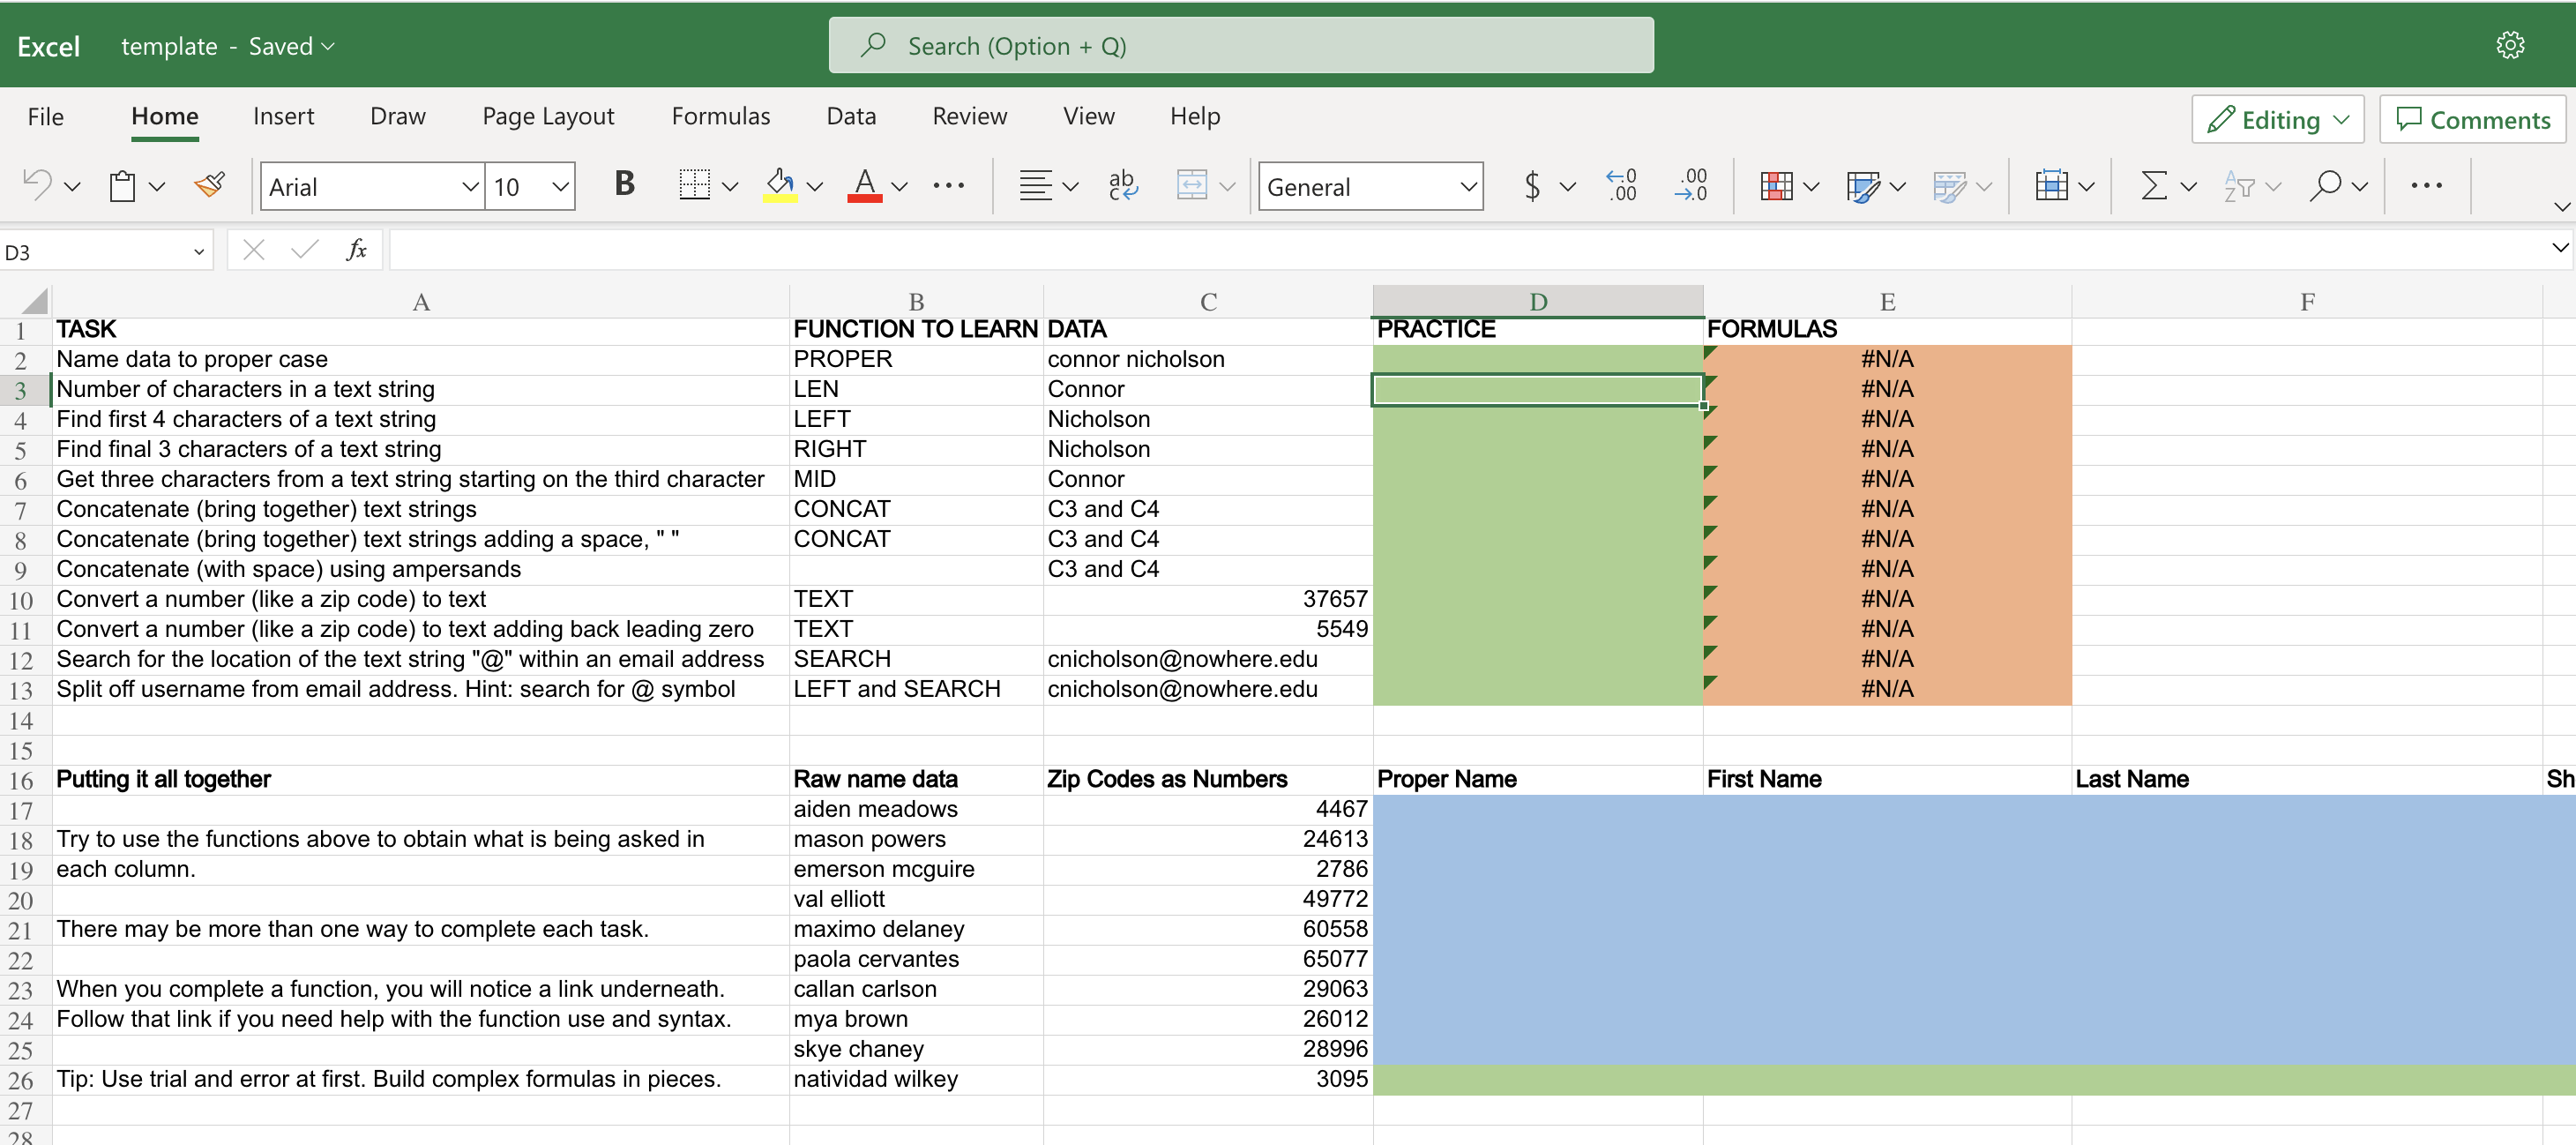Expand the General number format dropdown
The image size is (2576, 1145).
[x=1467, y=187]
